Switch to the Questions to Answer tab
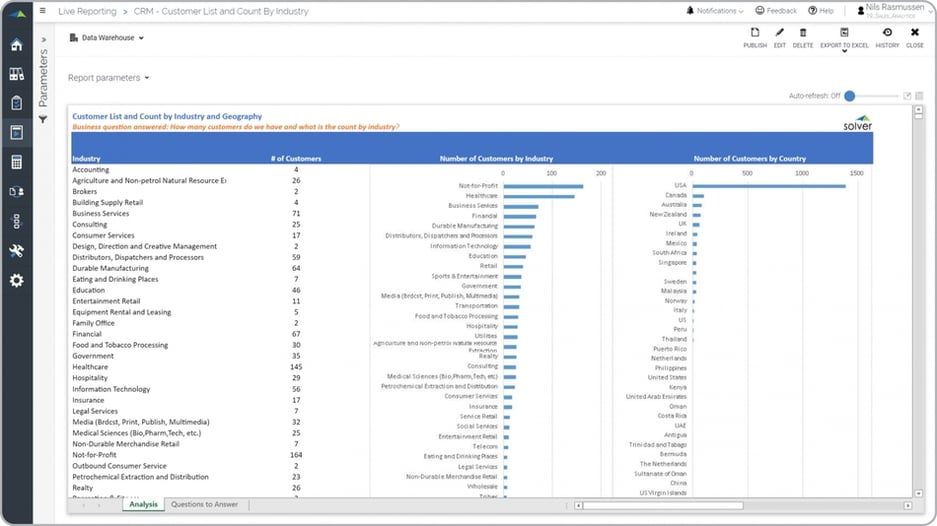The image size is (937, 526). coord(204,505)
